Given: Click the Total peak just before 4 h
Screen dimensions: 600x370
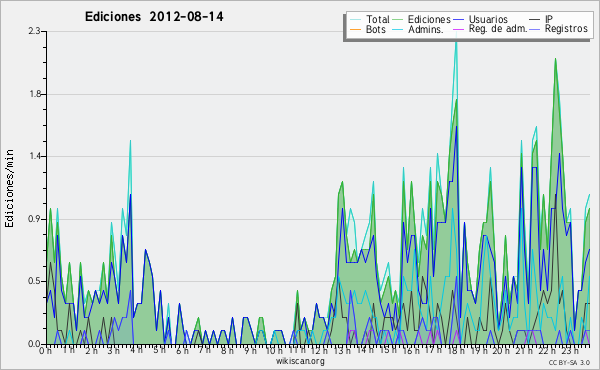Looking at the screenshot, I should [130, 142].
